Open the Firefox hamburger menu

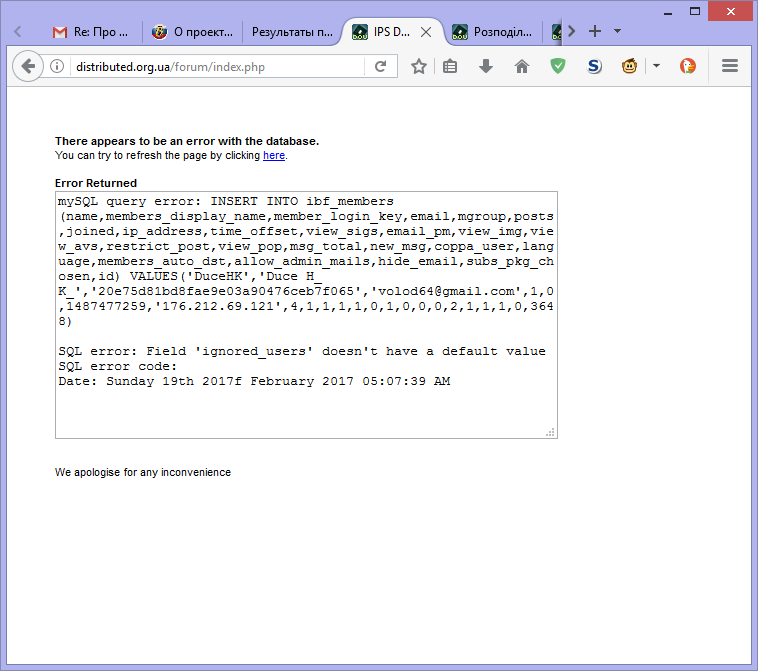[730, 67]
